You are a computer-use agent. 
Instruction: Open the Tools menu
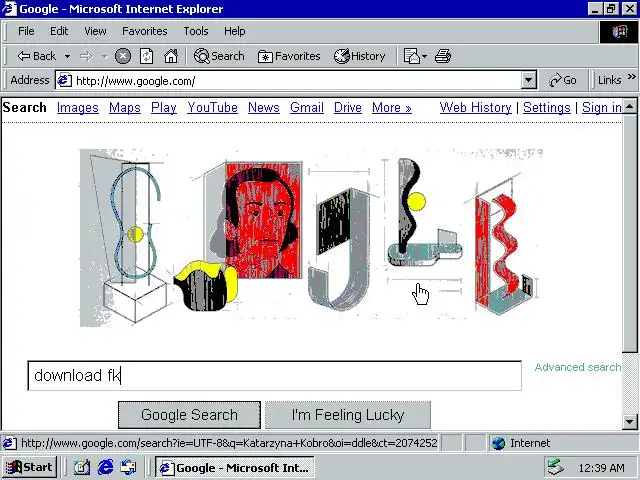coord(196,31)
